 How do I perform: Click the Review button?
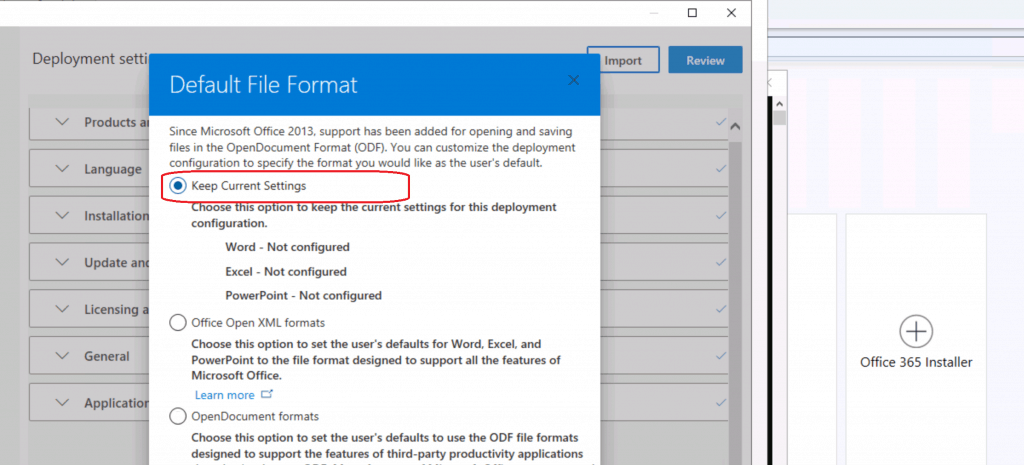[x=705, y=60]
